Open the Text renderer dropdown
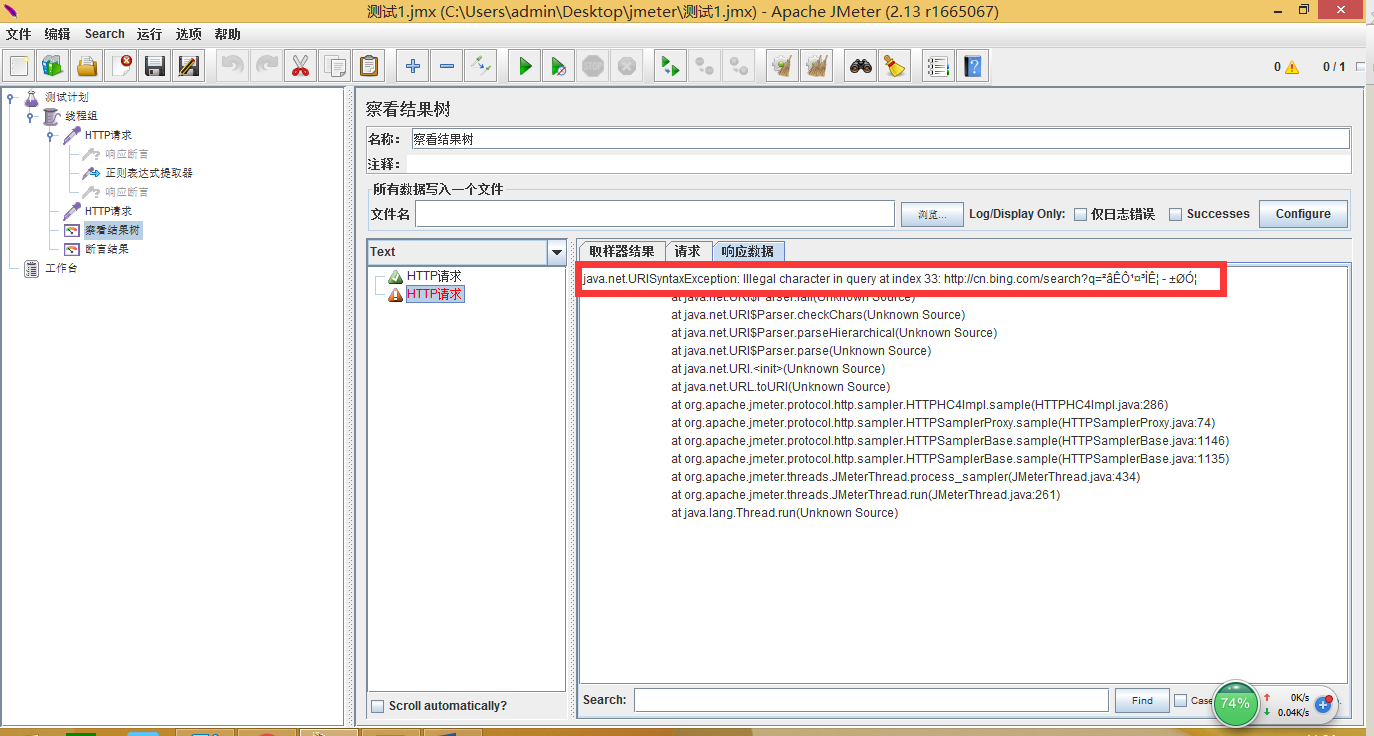Screen dimensions: 1374x736 (x=557, y=252)
